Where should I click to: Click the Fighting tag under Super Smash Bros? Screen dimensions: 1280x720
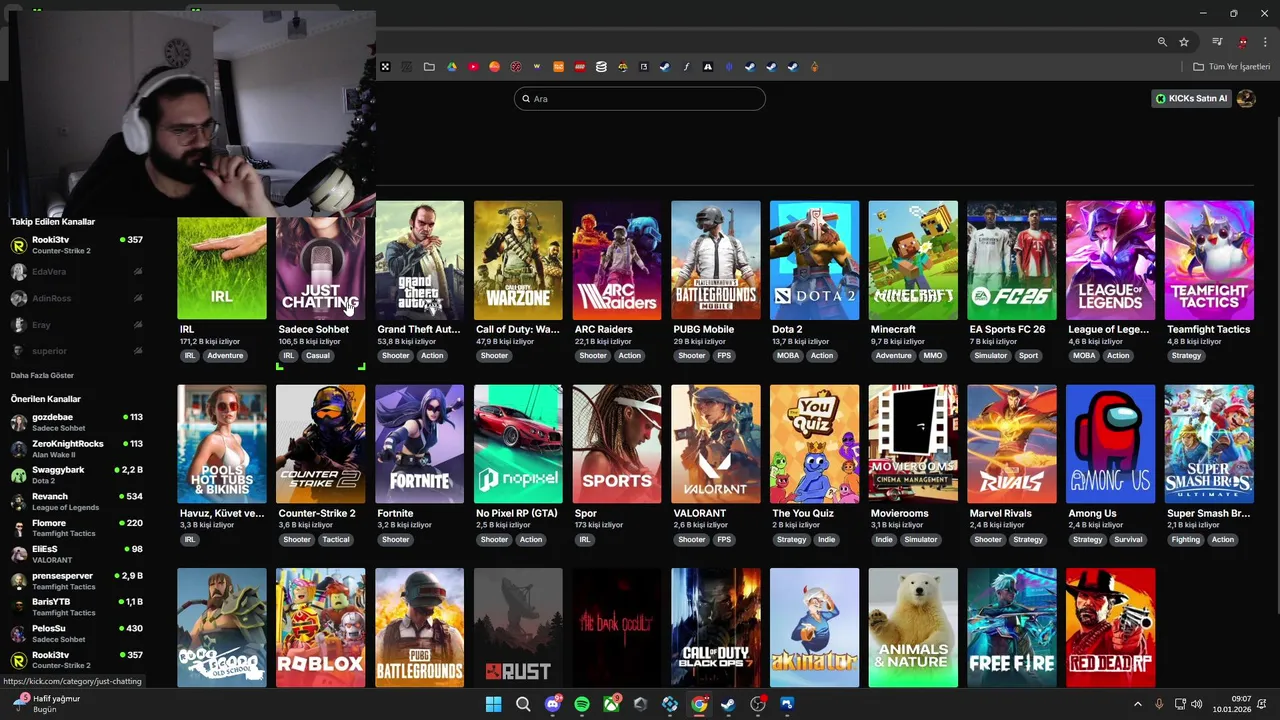[x=1186, y=540]
